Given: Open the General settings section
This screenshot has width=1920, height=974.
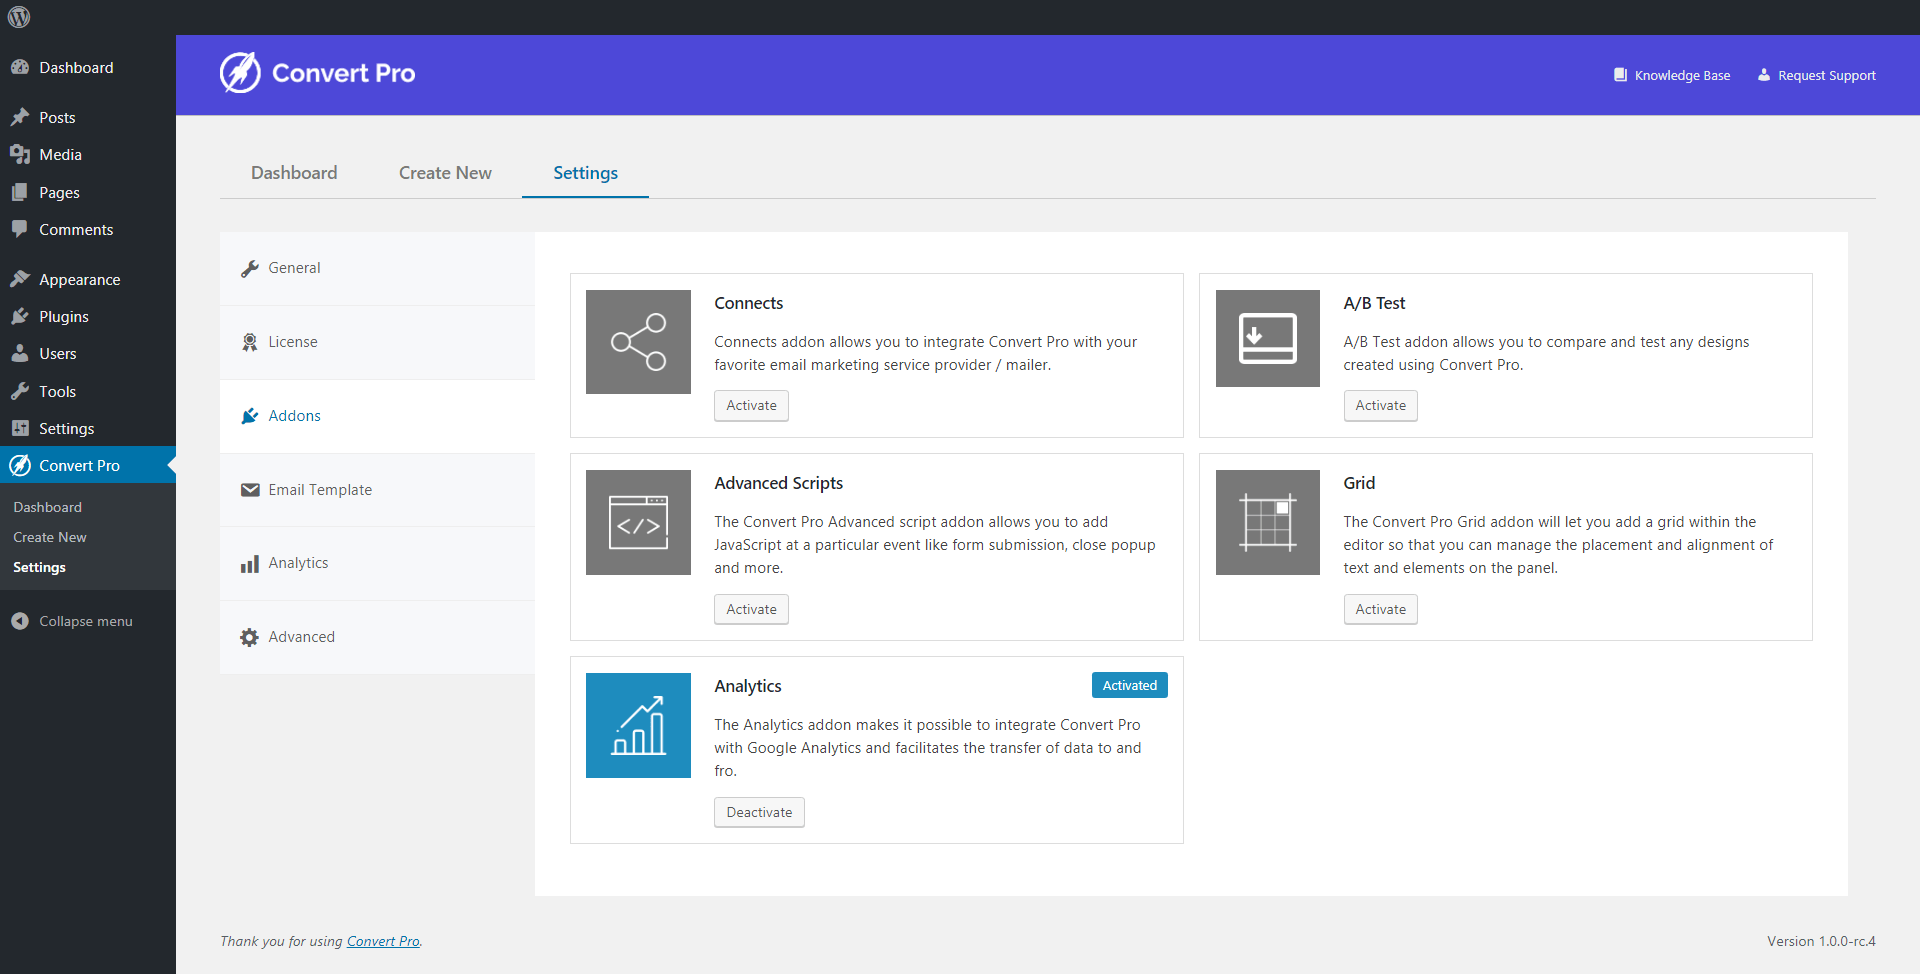Looking at the screenshot, I should [x=377, y=268].
